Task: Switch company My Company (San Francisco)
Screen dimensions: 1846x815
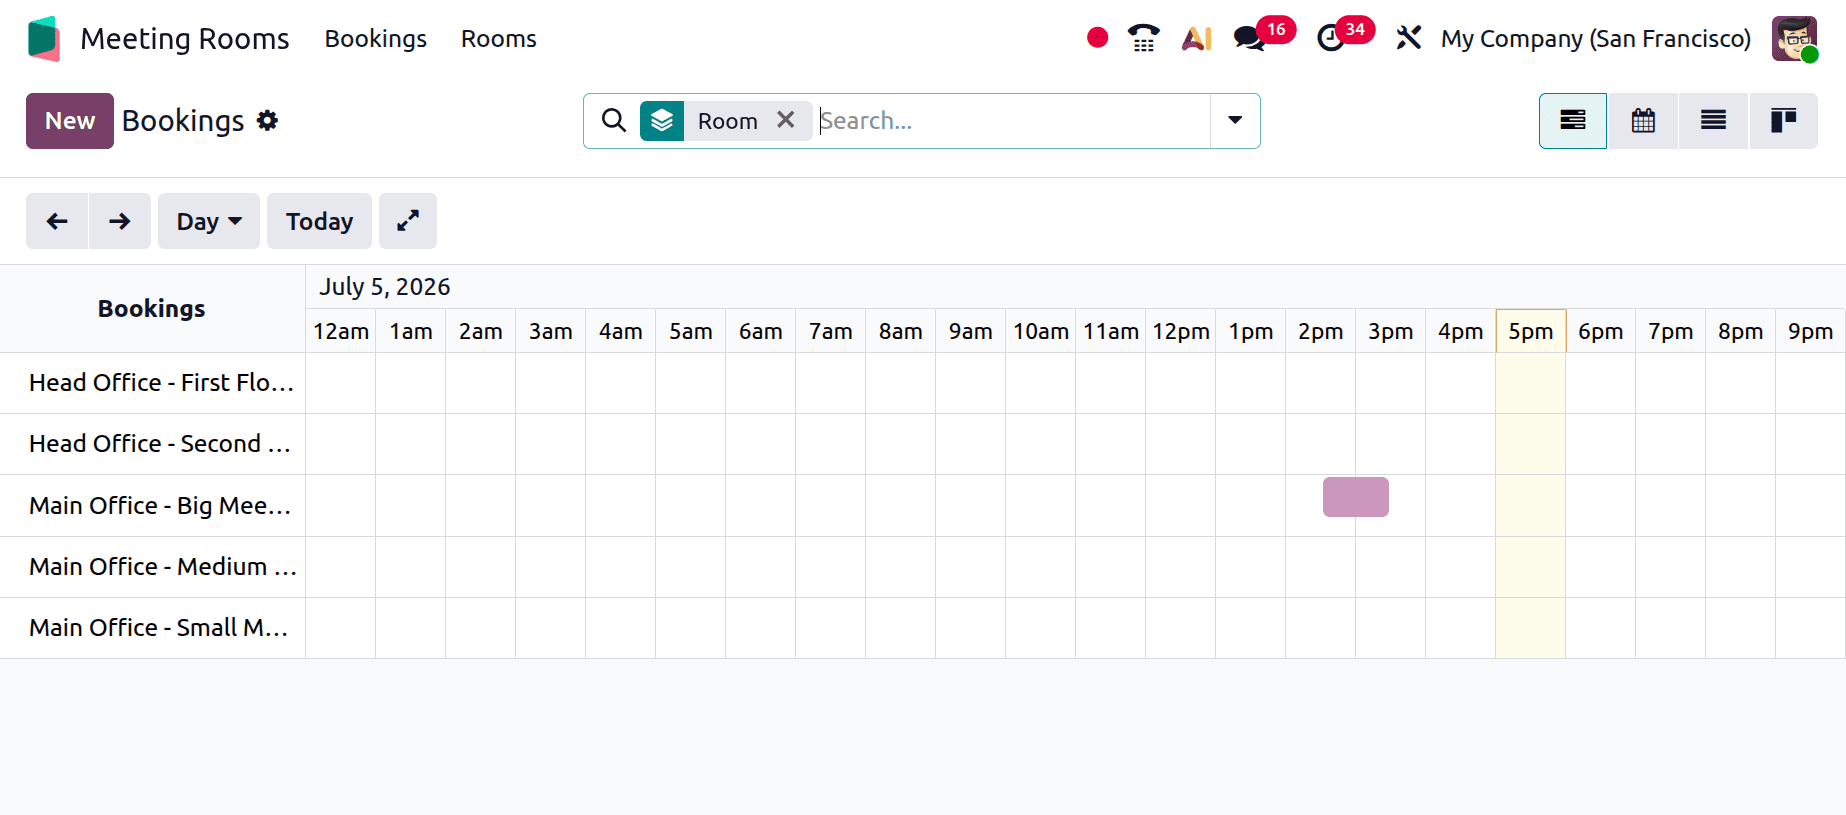Action: tap(1596, 39)
